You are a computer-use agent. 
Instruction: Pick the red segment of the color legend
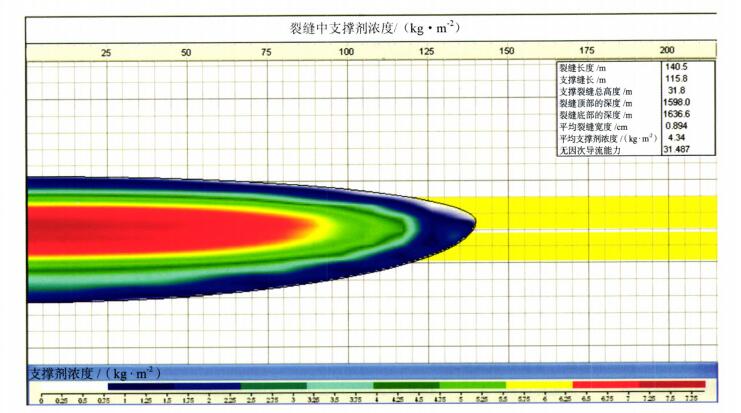pyautogui.click(x=640, y=386)
